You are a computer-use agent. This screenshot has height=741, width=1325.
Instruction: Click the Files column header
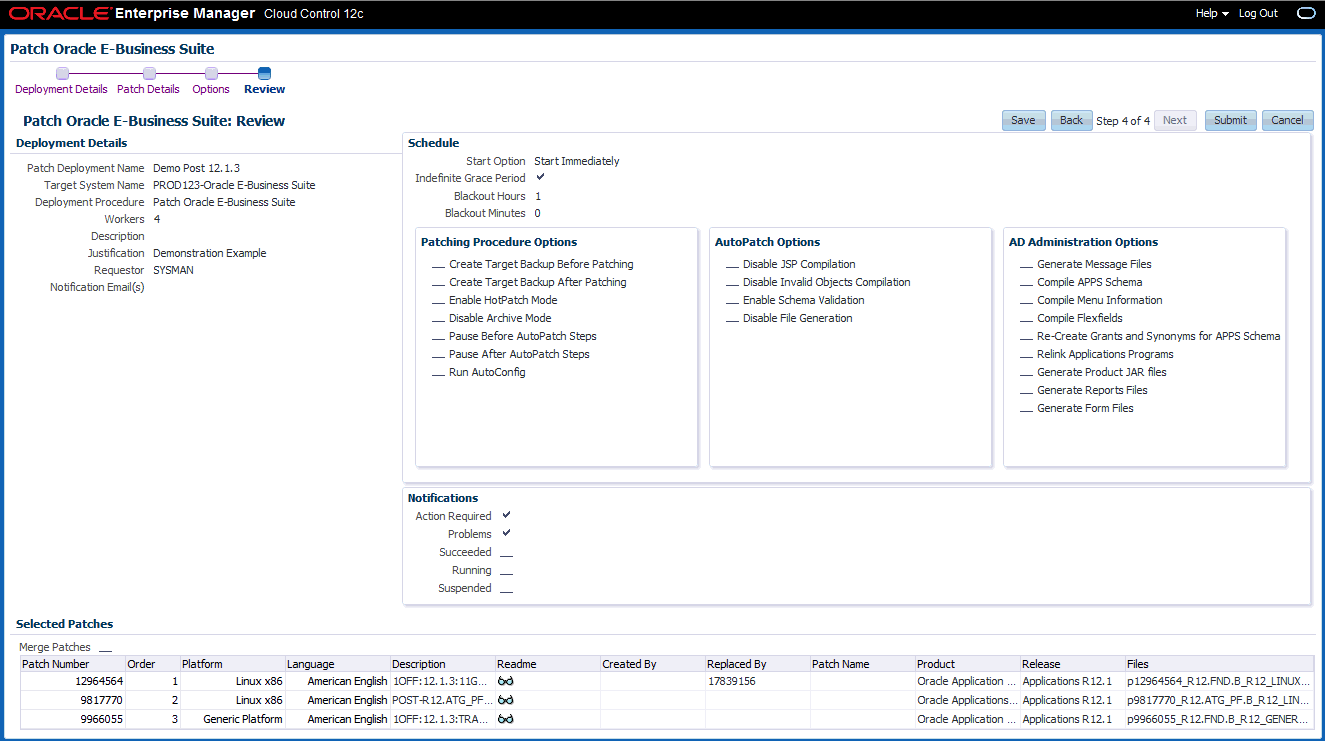click(1219, 664)
